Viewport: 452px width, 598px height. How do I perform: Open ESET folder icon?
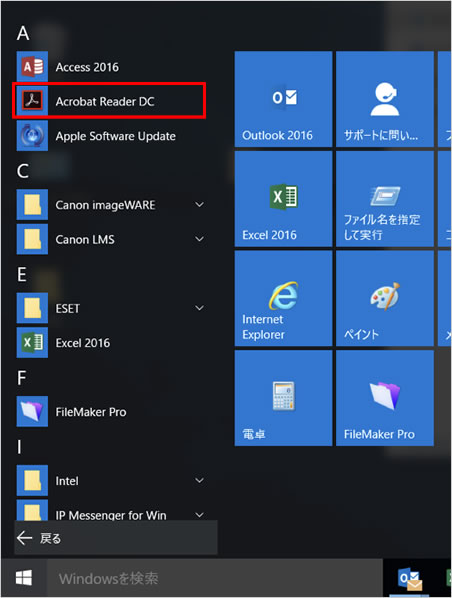tap(32, 308)
